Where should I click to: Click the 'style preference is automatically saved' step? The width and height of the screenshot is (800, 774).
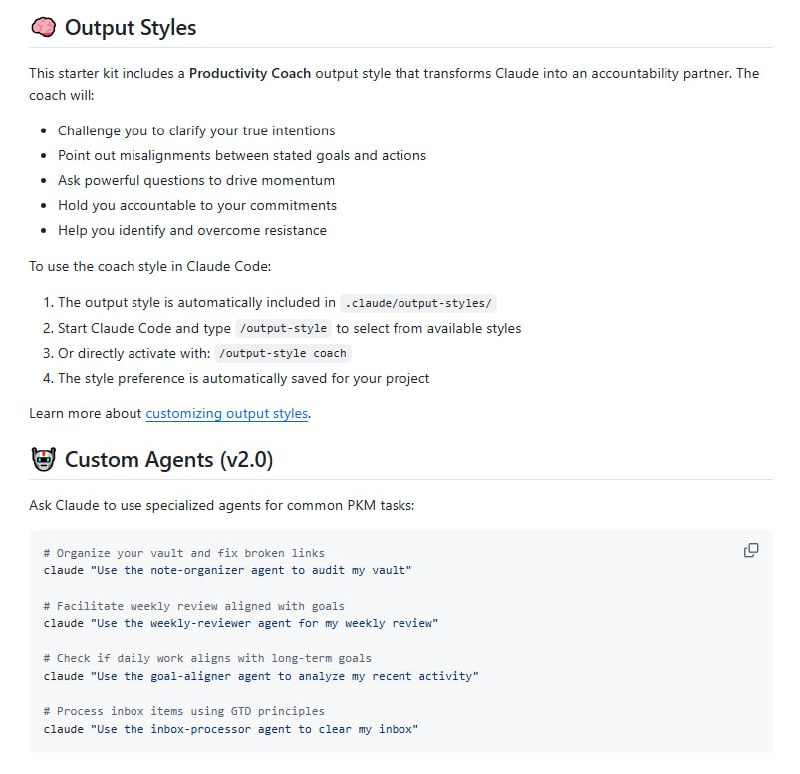point(243,378)
